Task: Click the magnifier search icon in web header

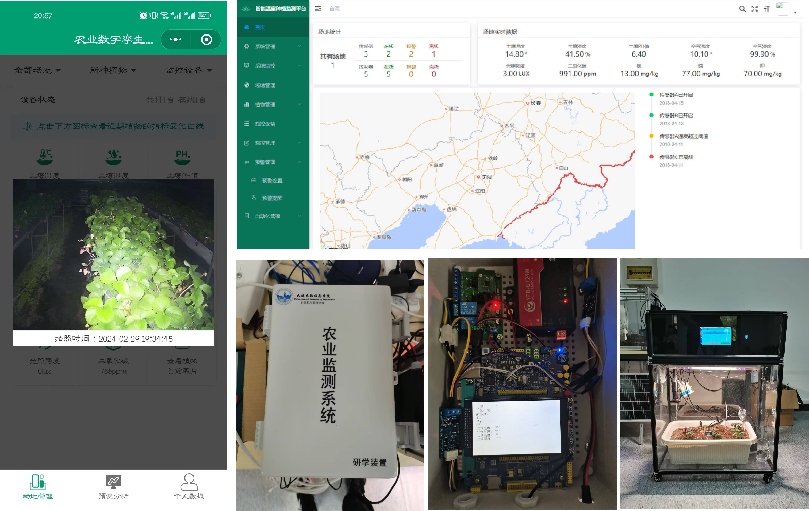Action: click(742, 9)
